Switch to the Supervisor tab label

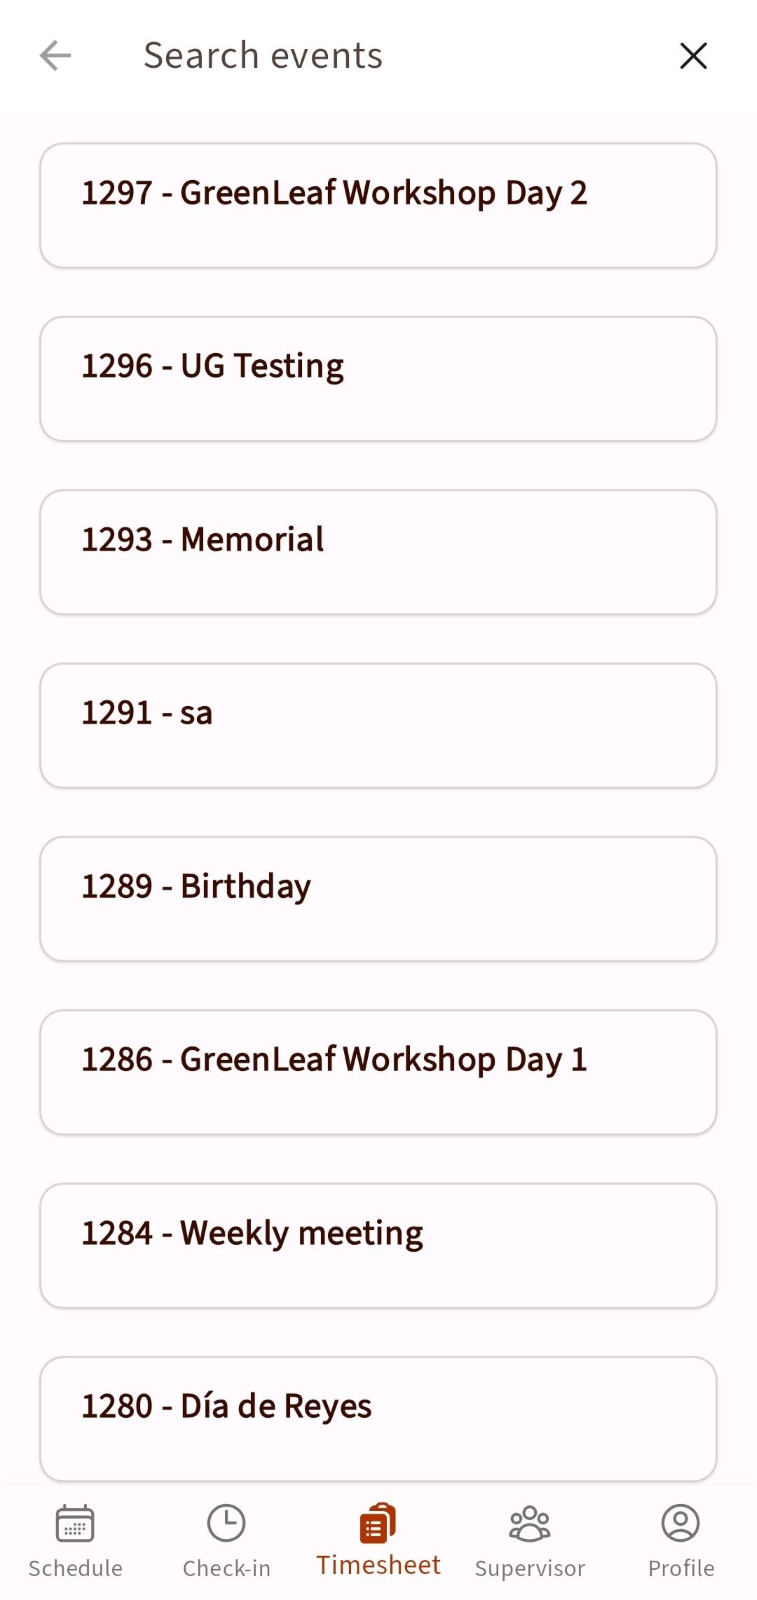tap(530, 1568)
